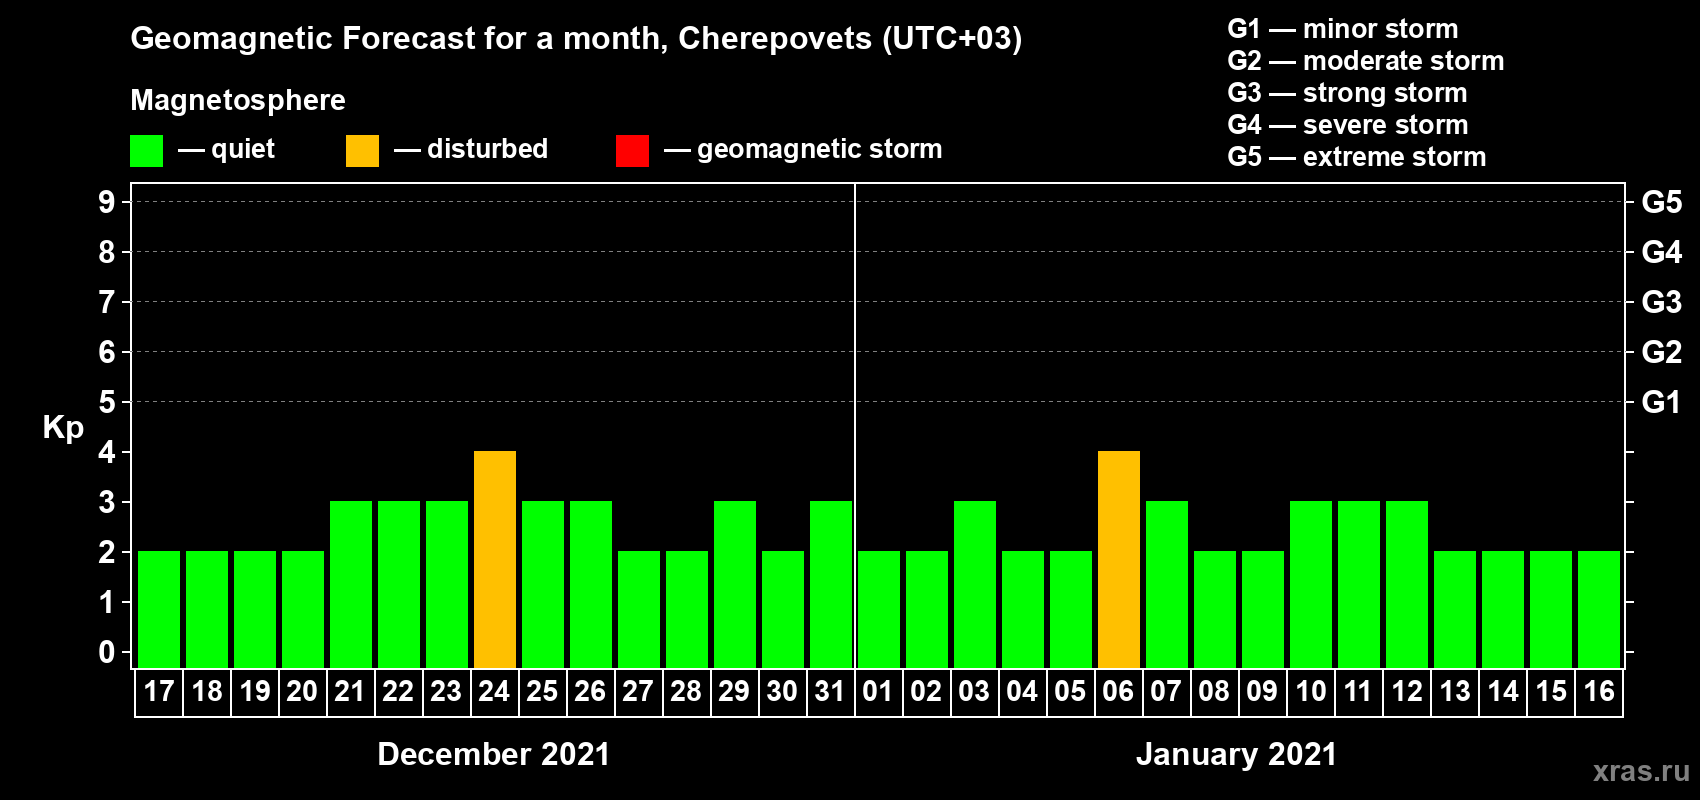Click the green bar for December 17
The width and height of the screenshot is (1700, 800).
[x=159, y=609]
